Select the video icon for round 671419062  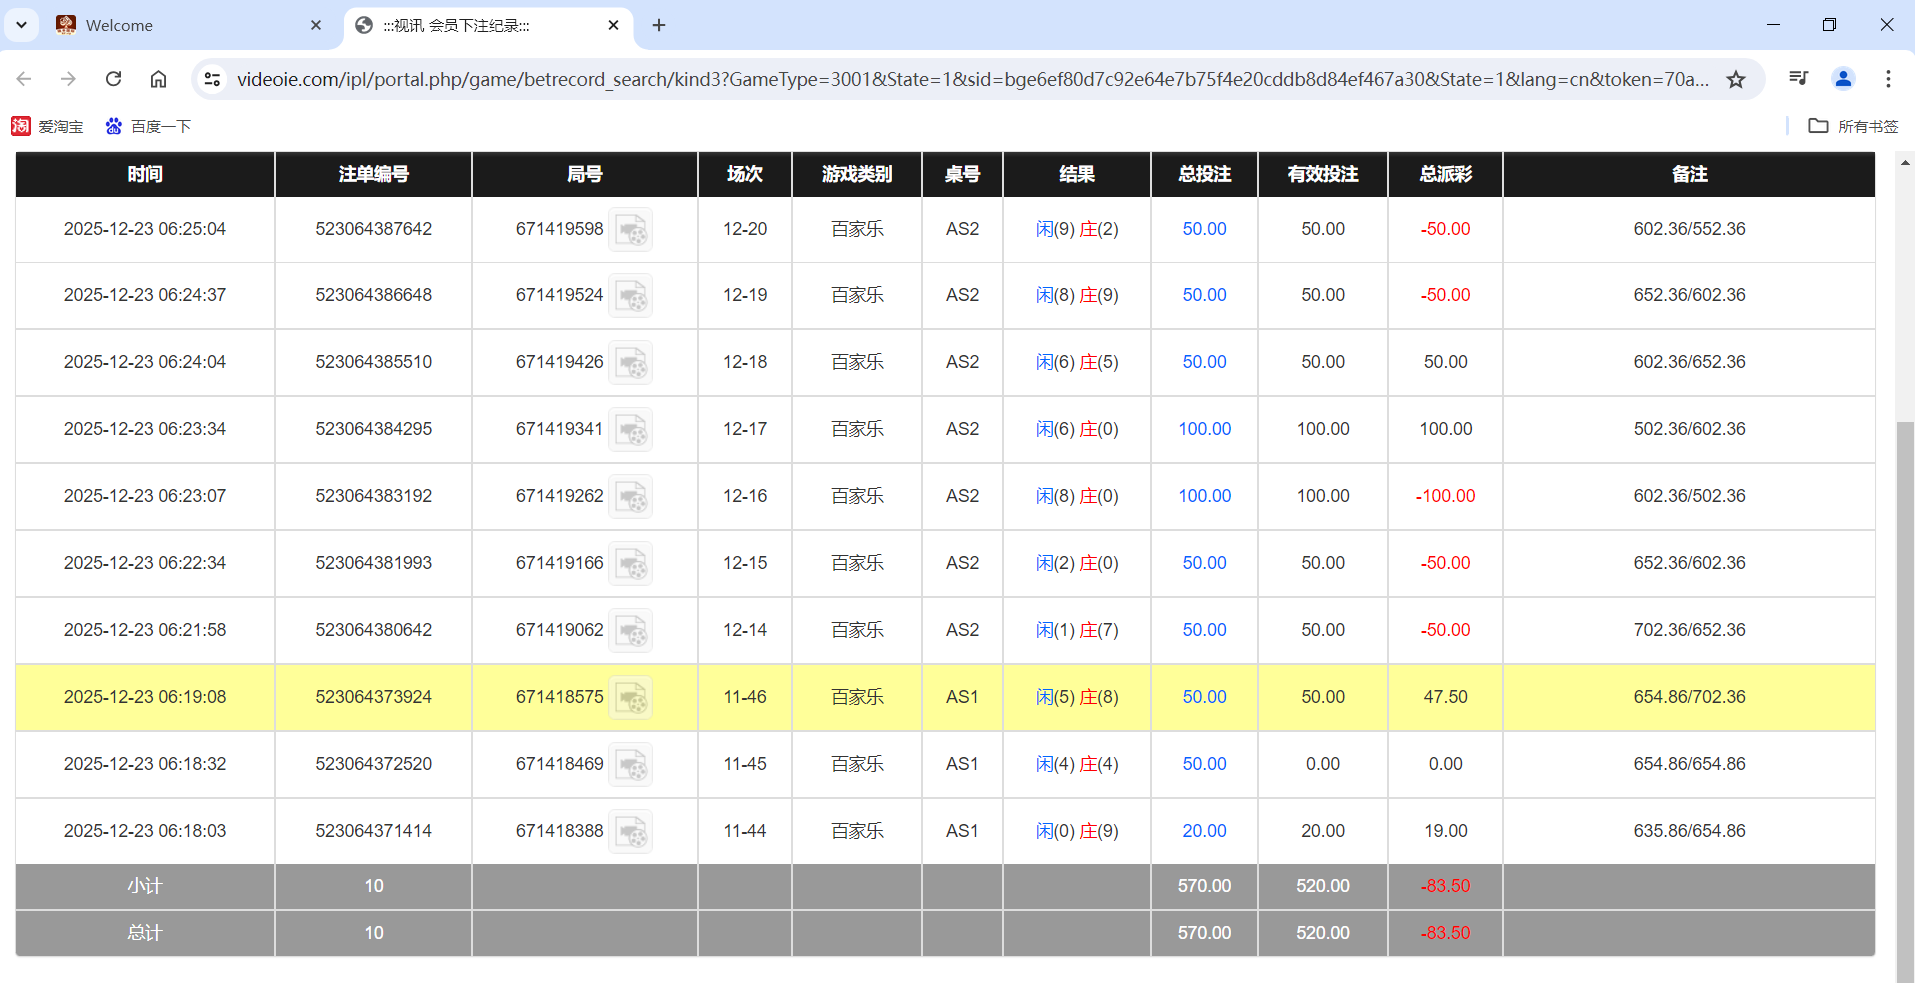tap(631, 630)
